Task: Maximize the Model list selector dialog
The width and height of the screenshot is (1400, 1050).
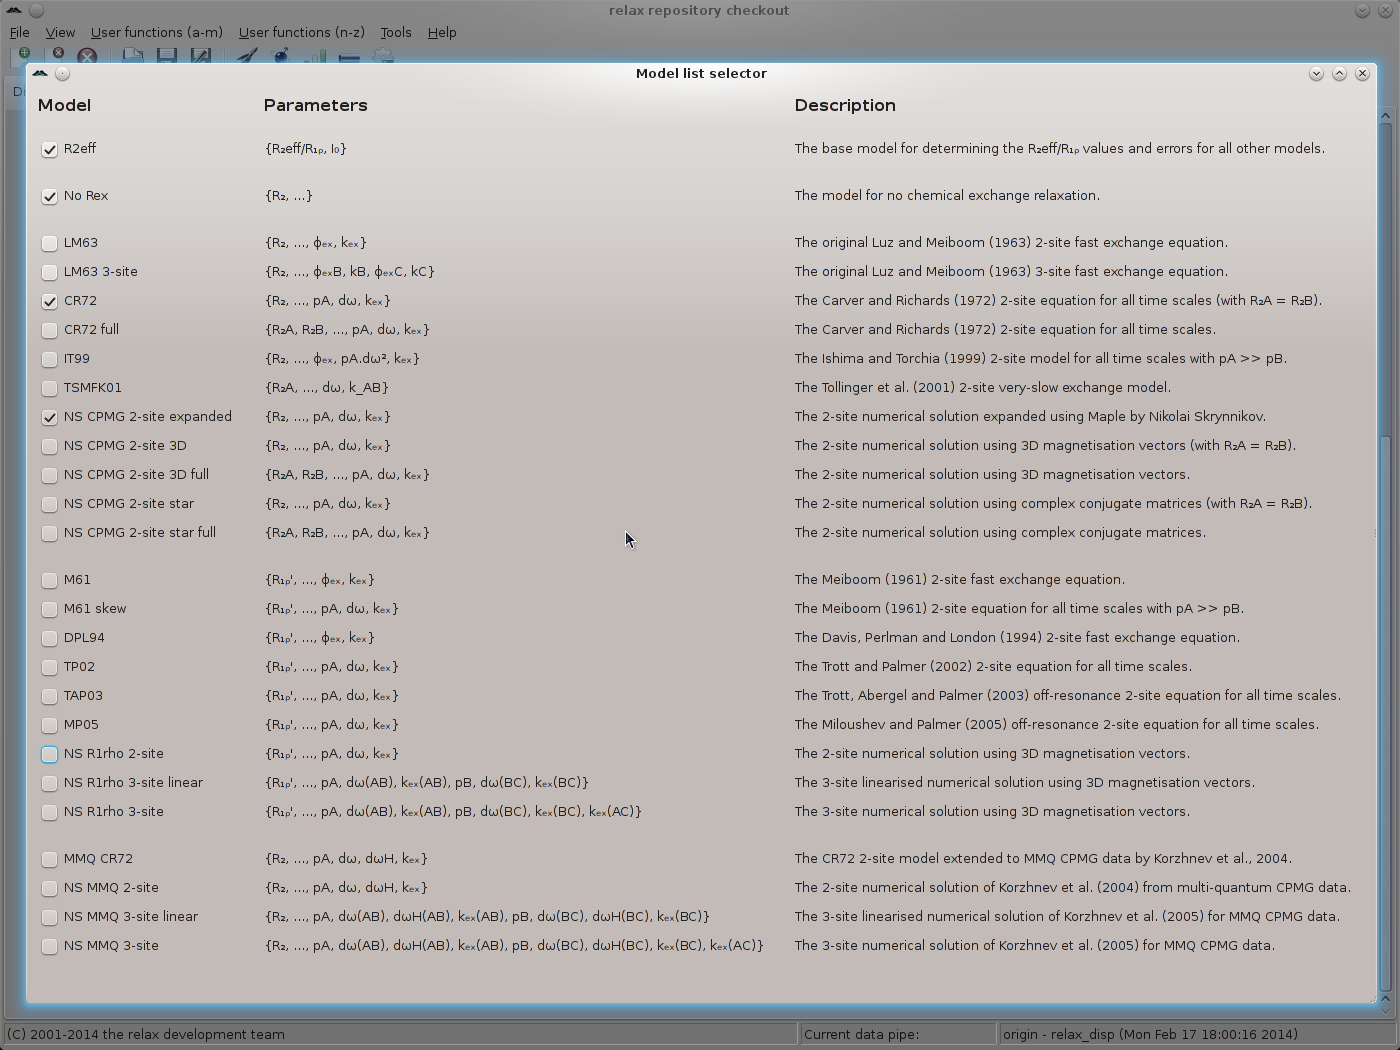Action: click(x=1339, y=73)
